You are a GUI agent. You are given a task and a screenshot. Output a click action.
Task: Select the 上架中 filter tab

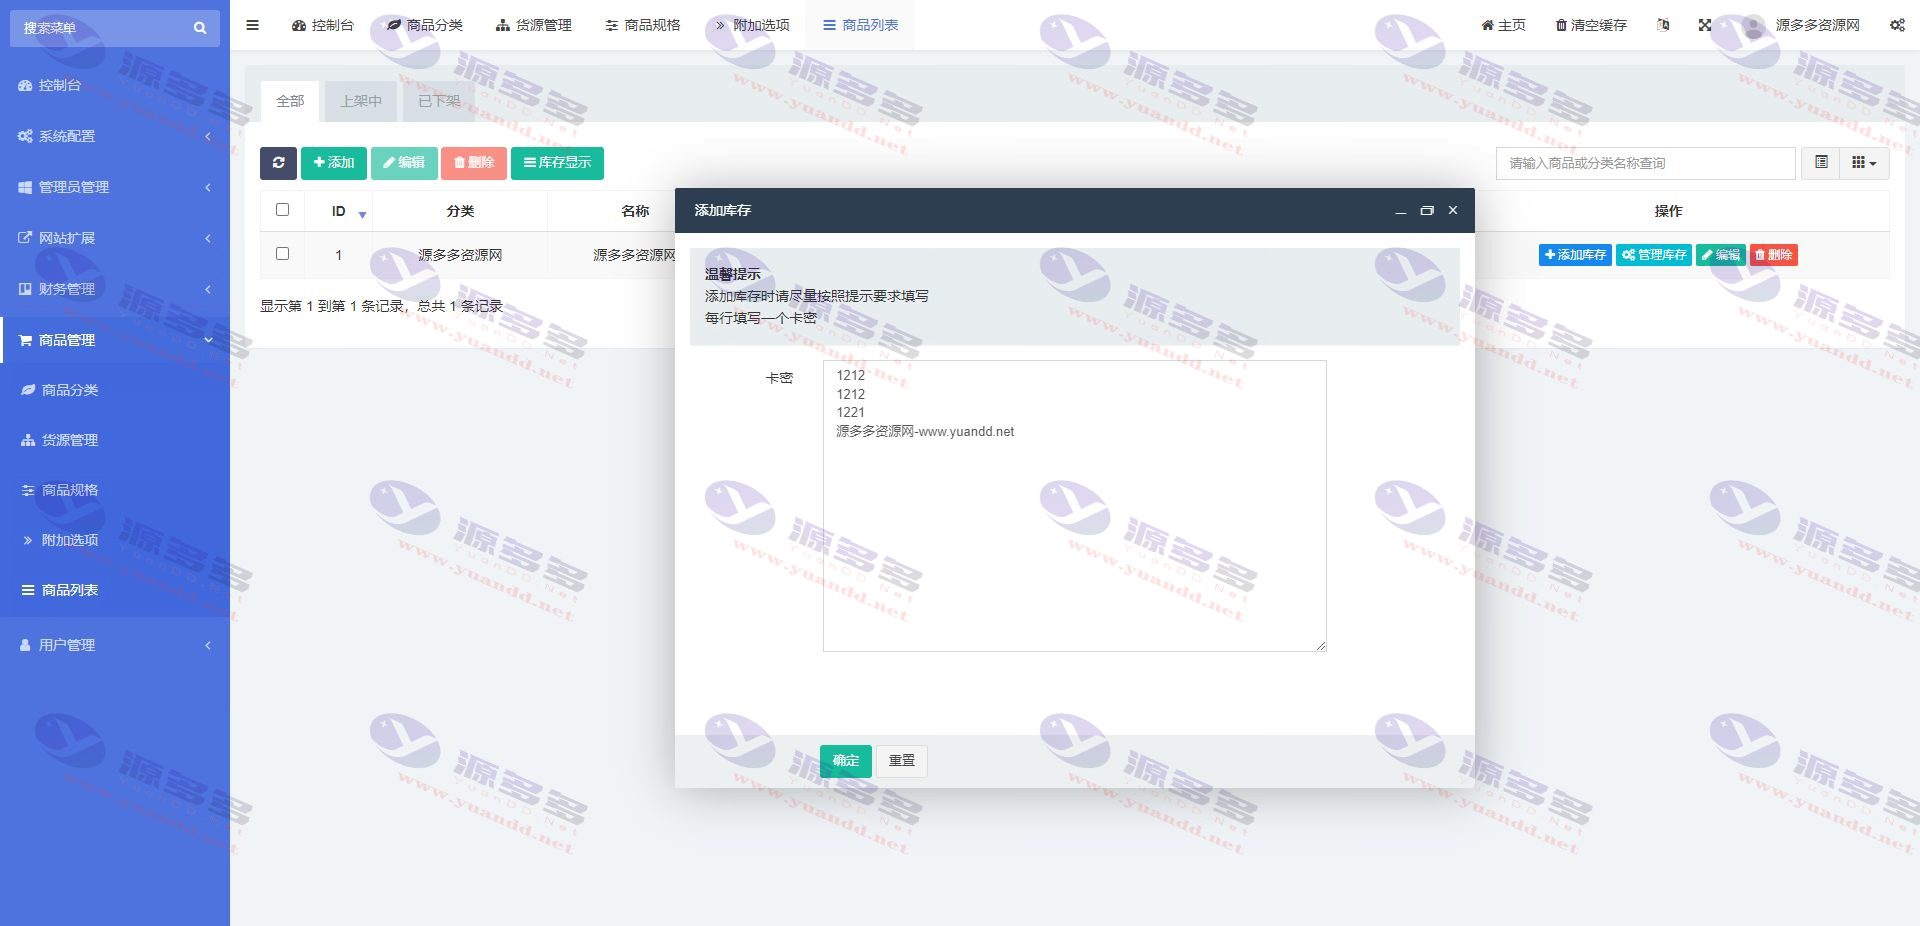tap(361, 101)
